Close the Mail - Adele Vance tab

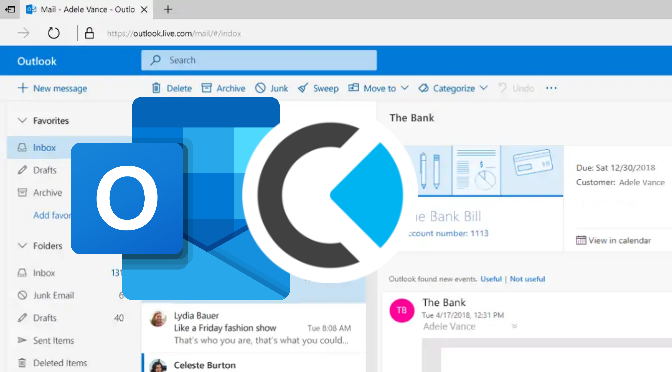144,9
